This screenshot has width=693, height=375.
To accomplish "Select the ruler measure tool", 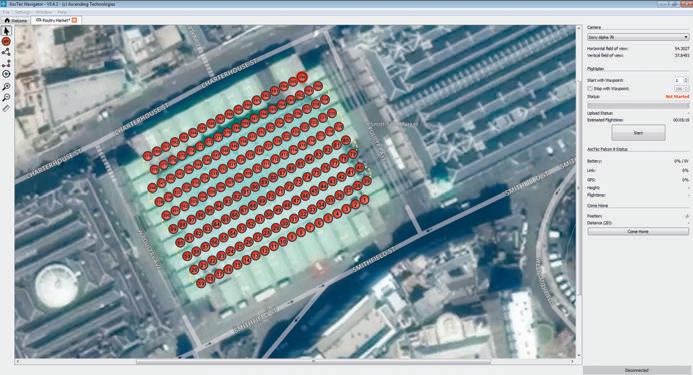I will click(6, 107).
